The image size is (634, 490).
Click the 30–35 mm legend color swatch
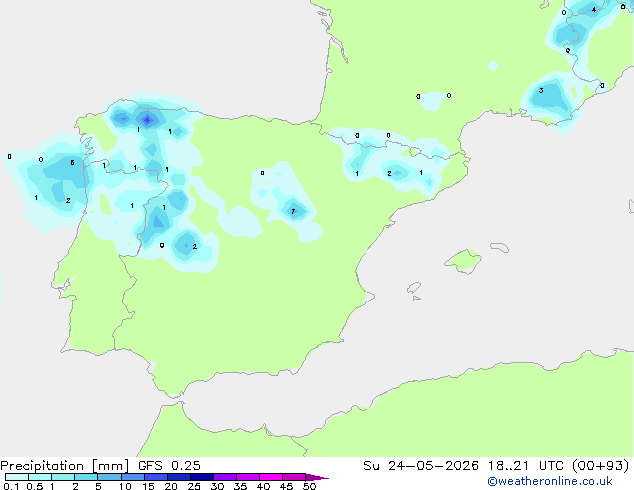pyautogui.click(x=224, y=477)
